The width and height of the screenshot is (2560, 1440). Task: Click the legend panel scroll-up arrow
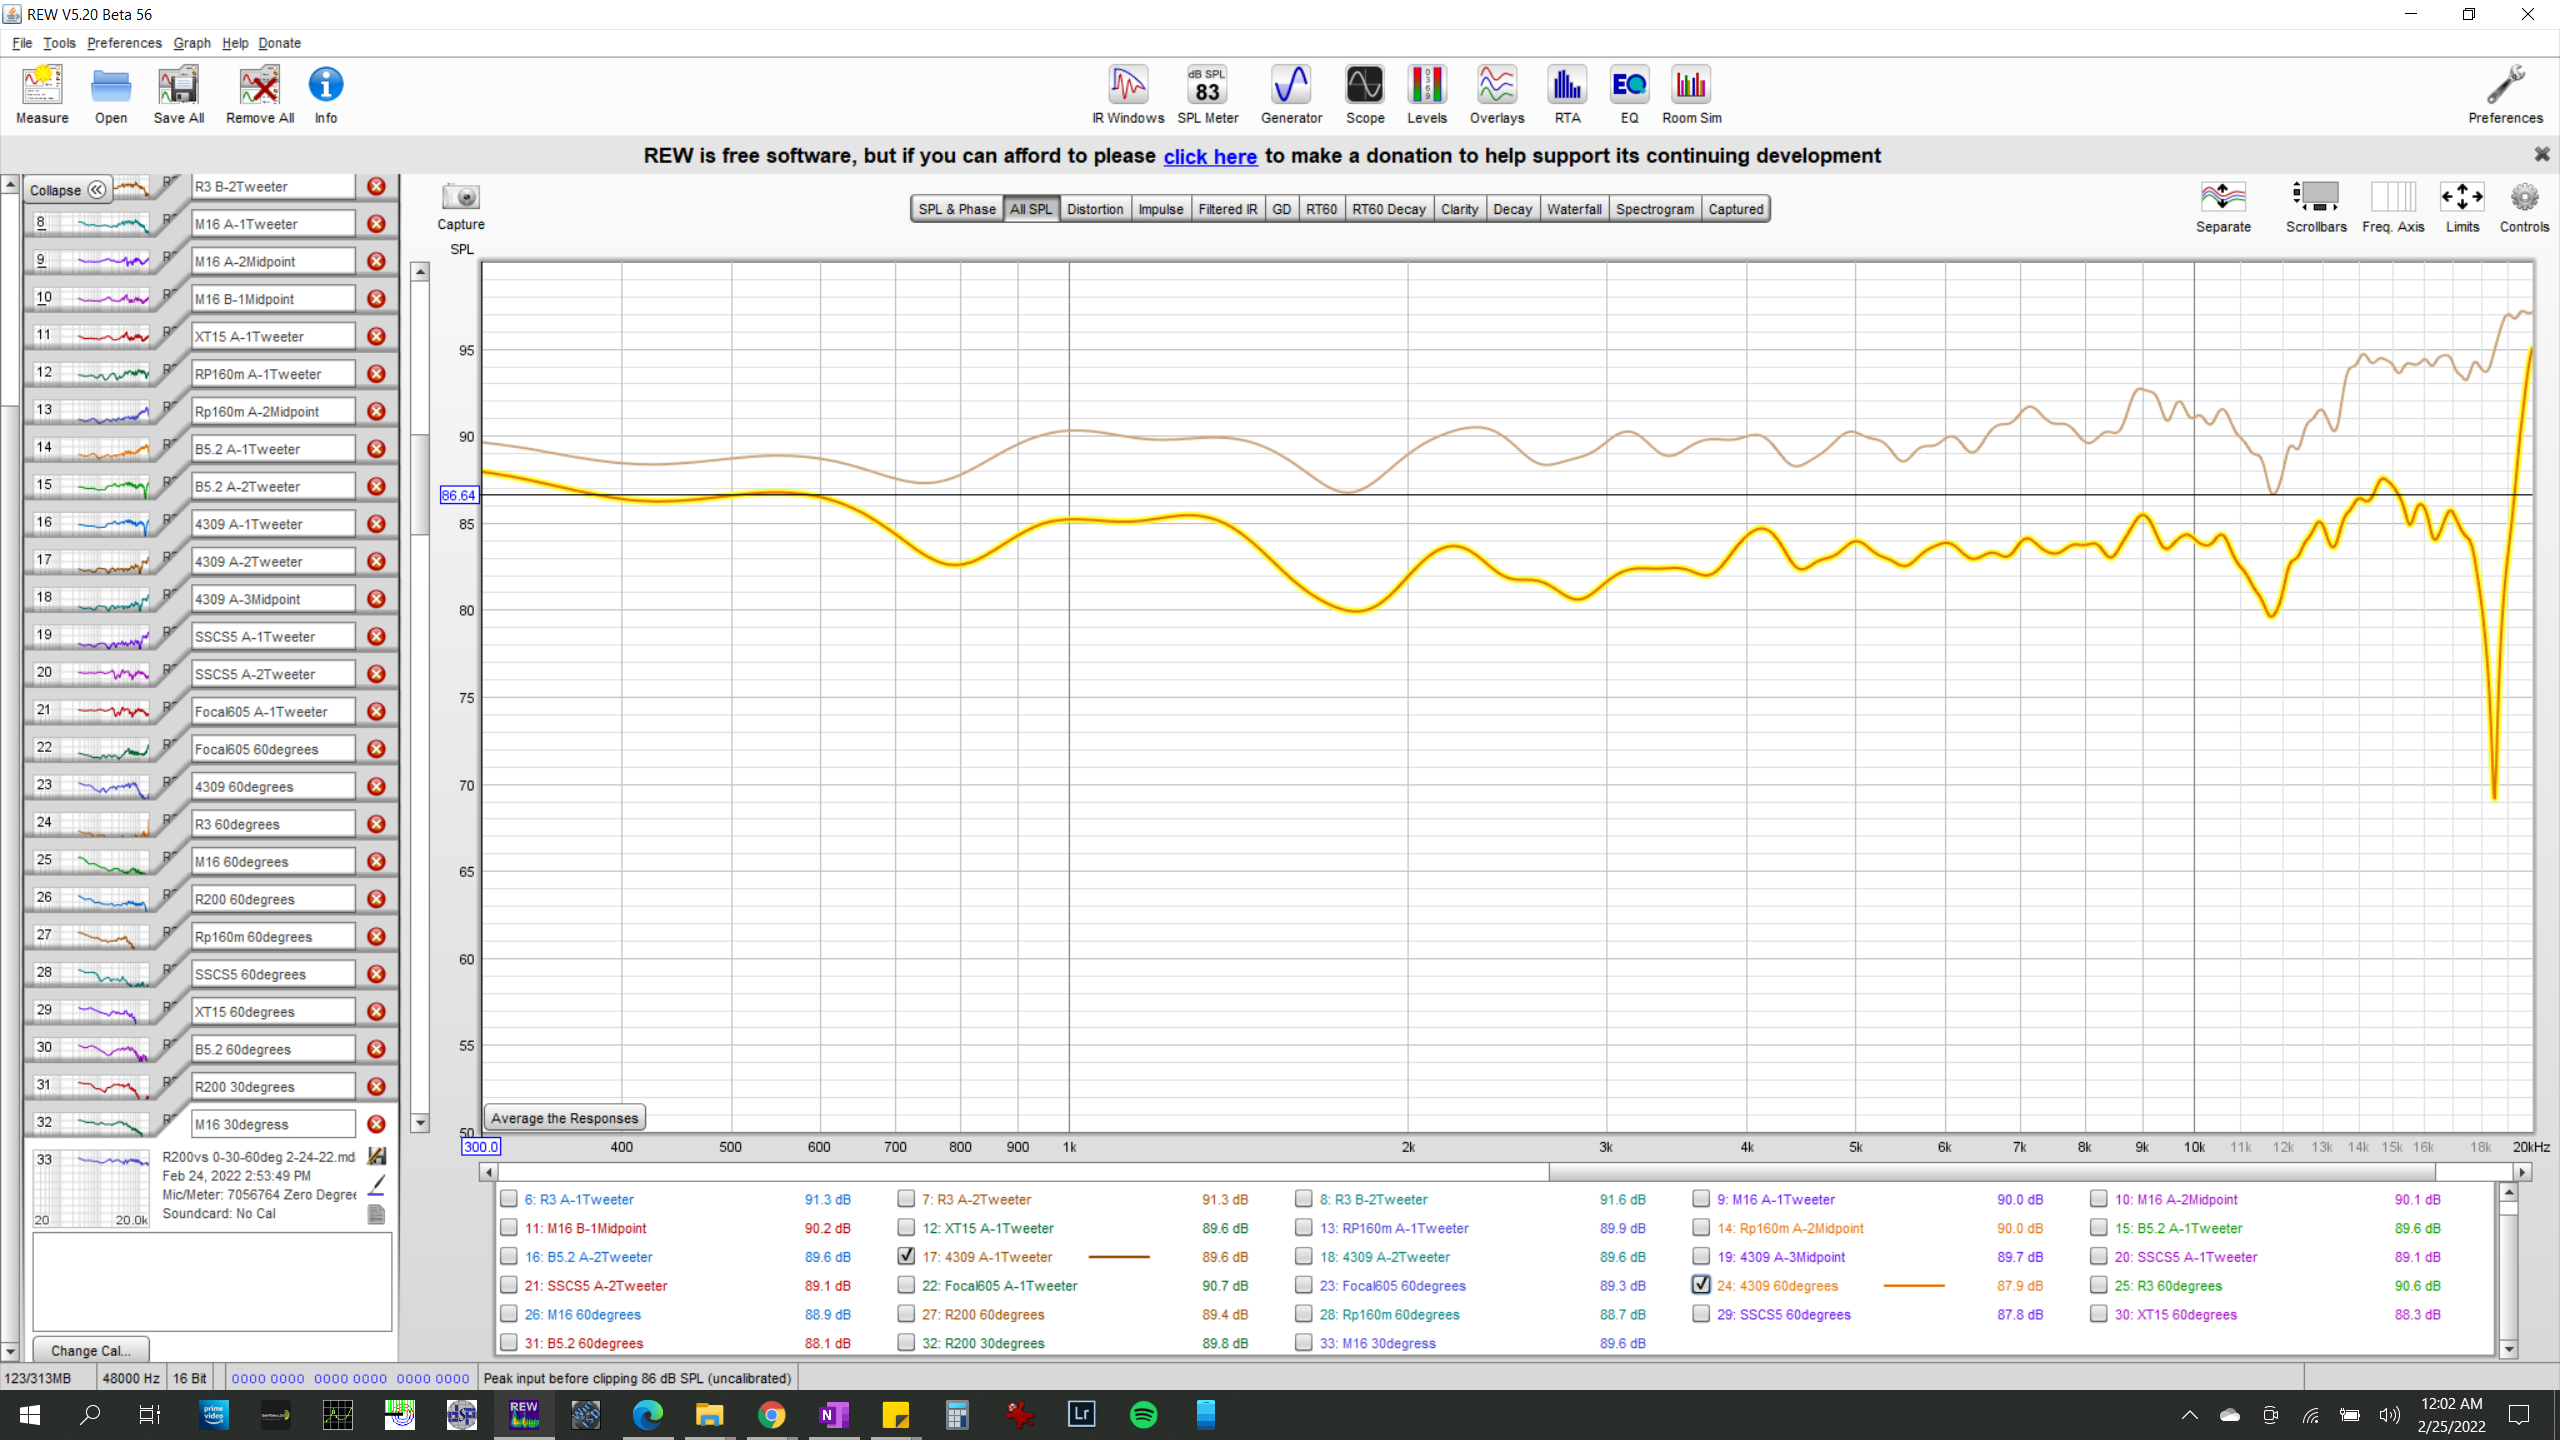coord(2508,1192)
